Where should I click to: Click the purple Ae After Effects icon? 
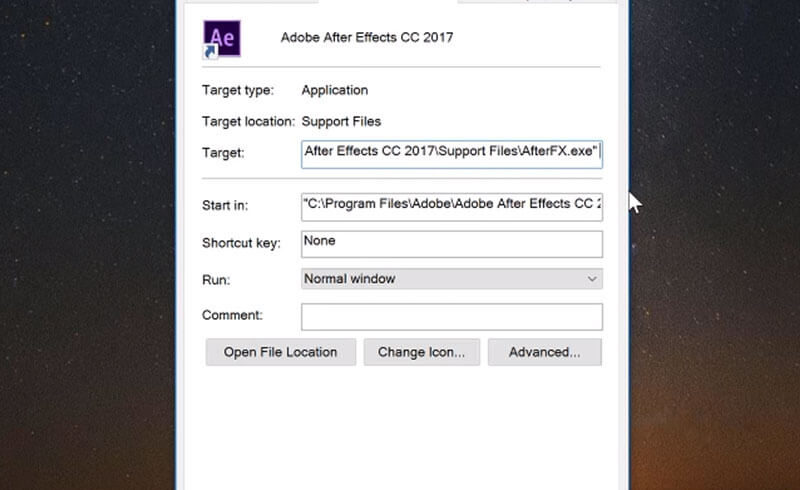pyautogui.click(x=222, y=38)
